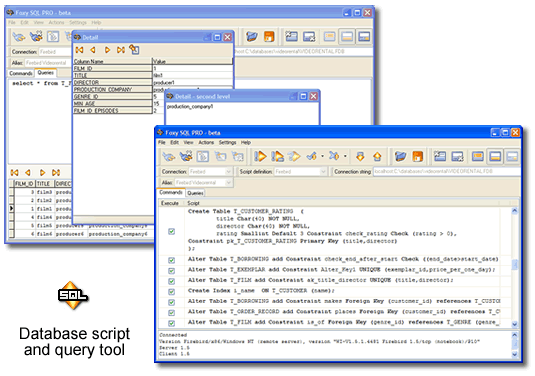Select Commands tab in back window
535x376 pixels.
(x=21, y=74)
